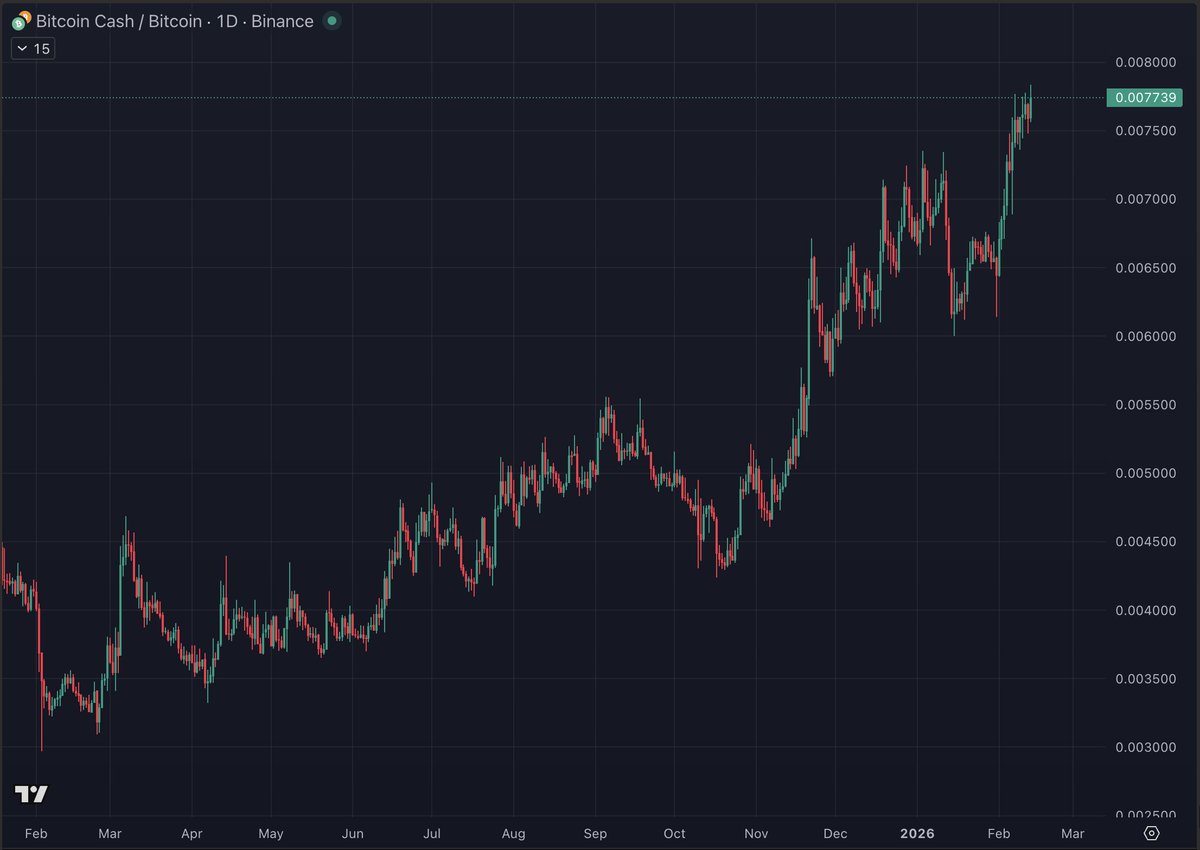Image resolution: width=1200 pixels, height=850 pixels.
Task: Click the Apr label on time axis
Action: pyautogui.click(x=193, y=833)
